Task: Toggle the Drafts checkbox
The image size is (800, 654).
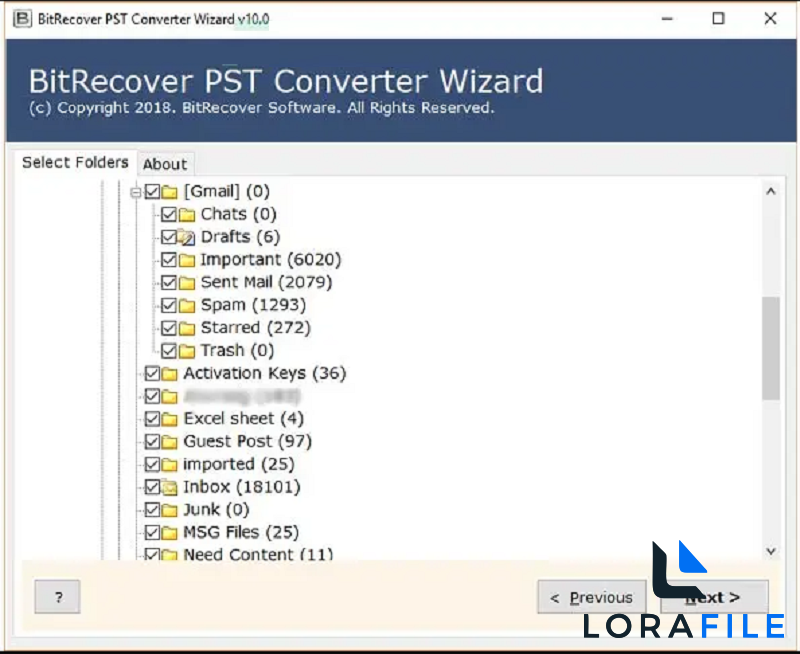Action: [x=169, y=237]
